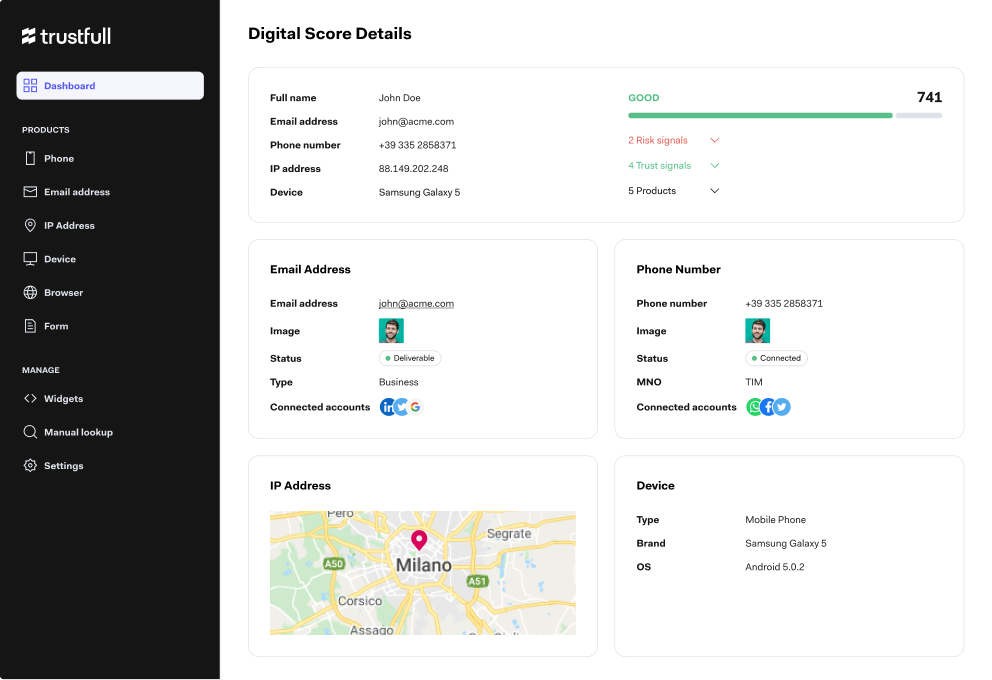The height and width of the screenshot is (680, 992).
Task: Click the name John Doe
Action: [400, 98]
